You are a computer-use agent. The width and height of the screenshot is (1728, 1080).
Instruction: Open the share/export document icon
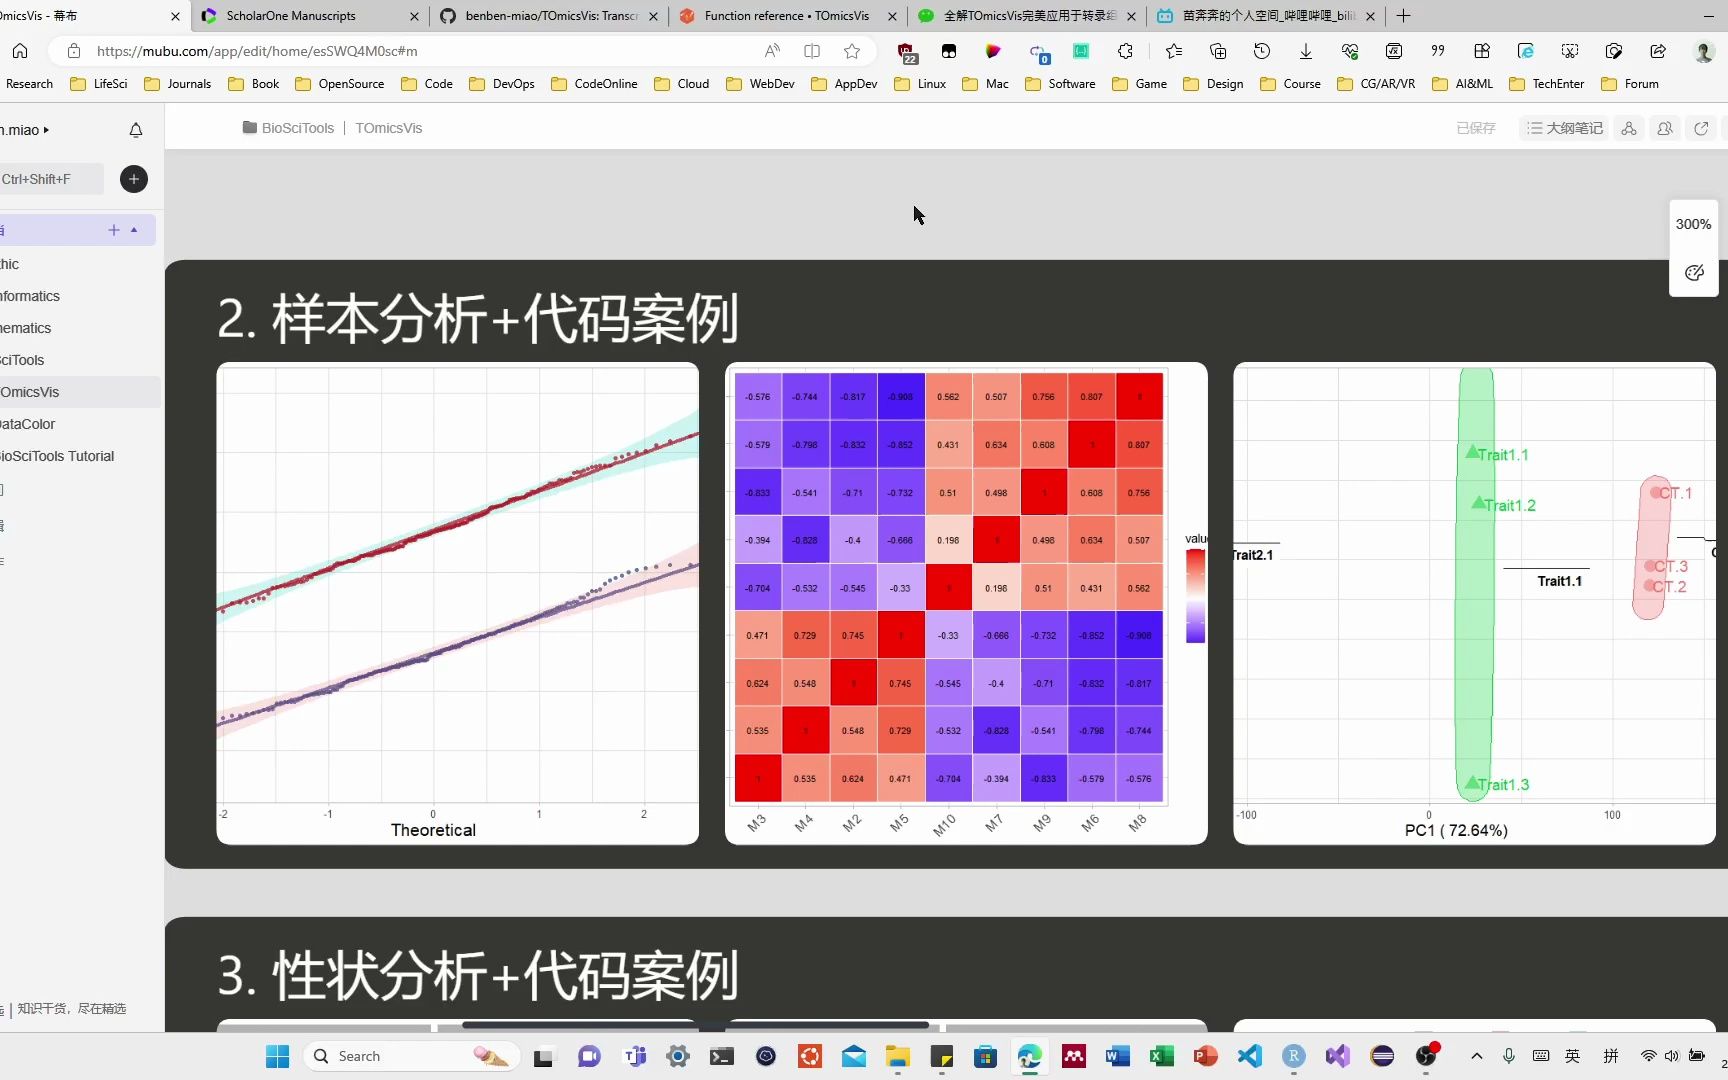[1701, 128]
